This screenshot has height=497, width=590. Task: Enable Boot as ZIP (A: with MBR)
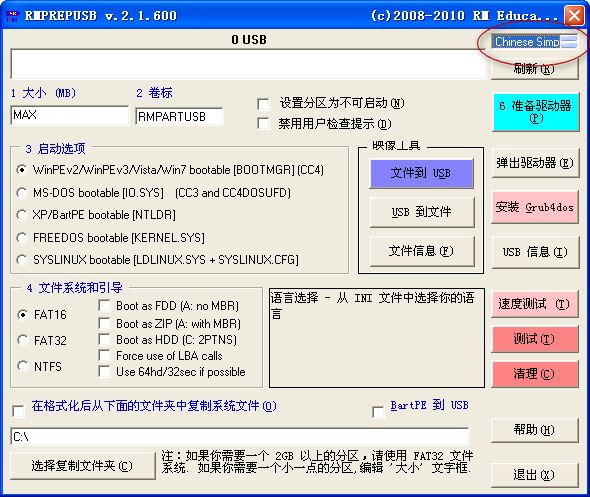[104, 323]
